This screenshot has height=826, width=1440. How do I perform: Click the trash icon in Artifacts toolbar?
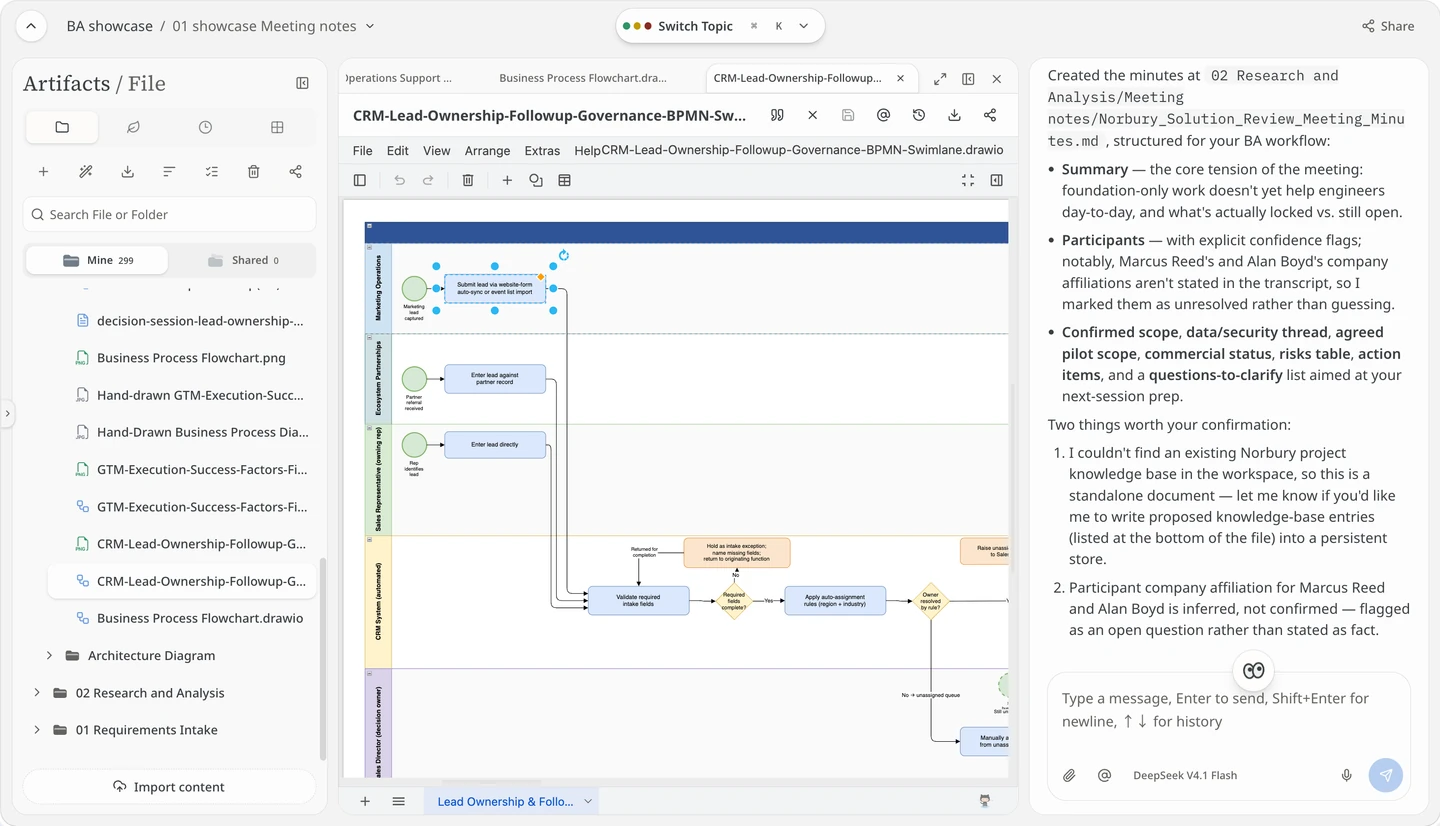coord(253,172)
